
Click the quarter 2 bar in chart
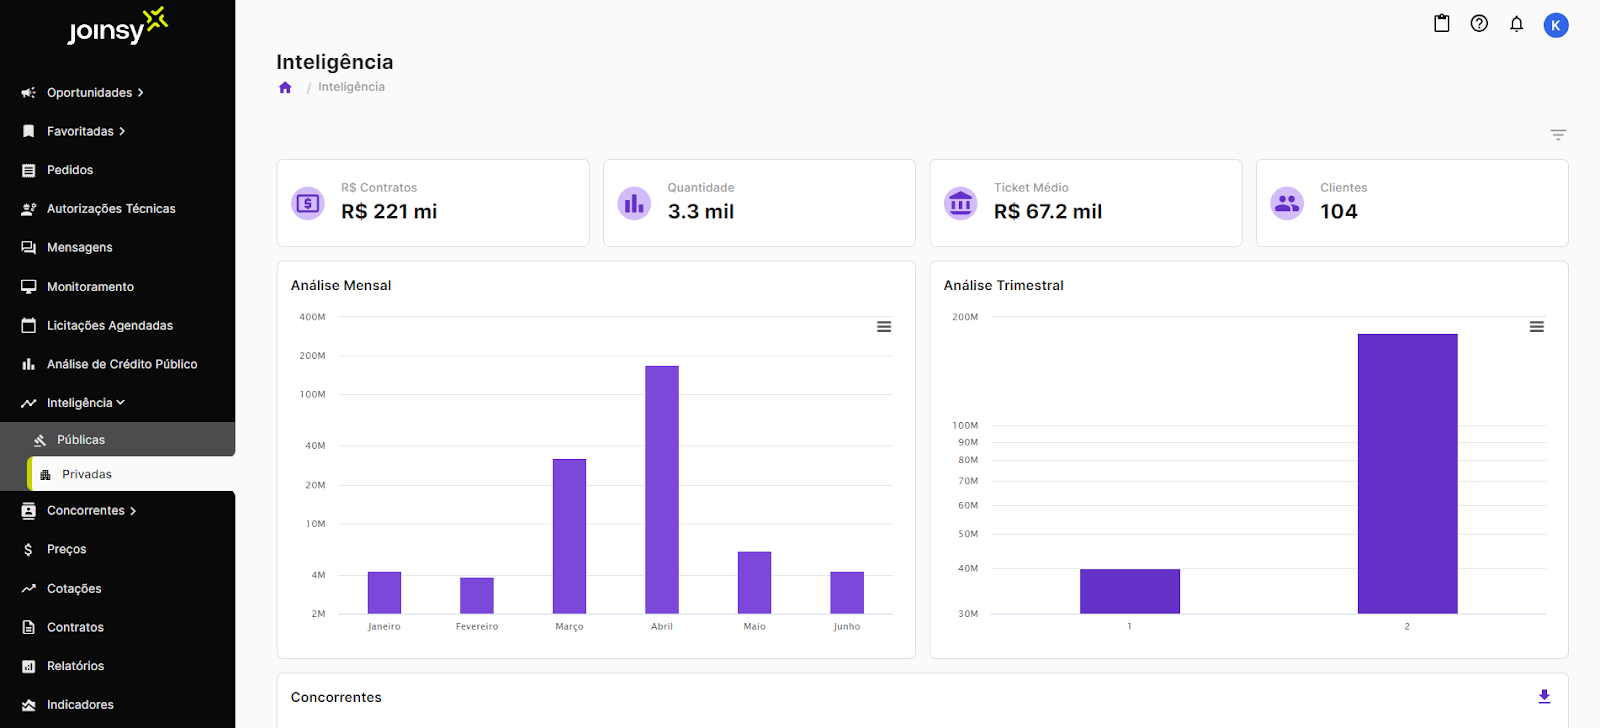(1407, 473)
